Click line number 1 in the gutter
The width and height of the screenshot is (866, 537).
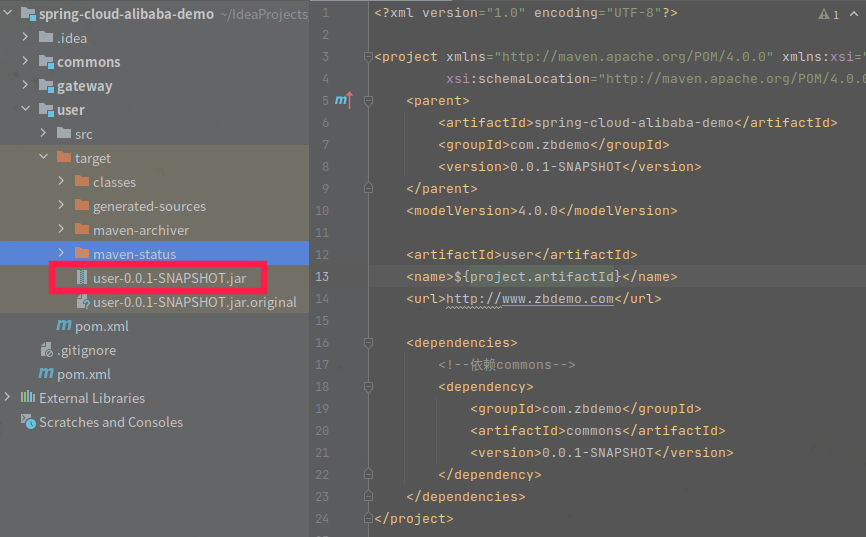[x=325, y=12]
